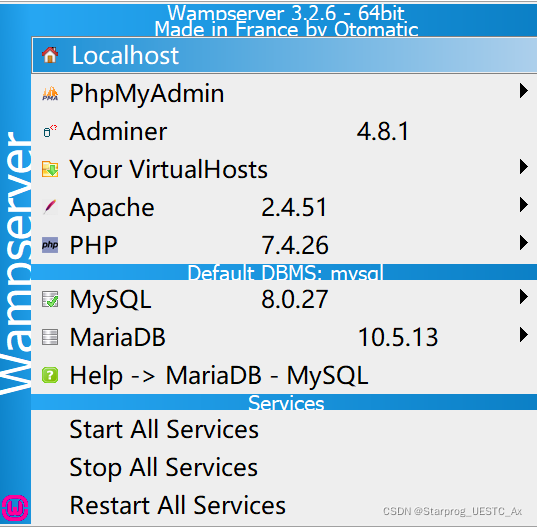537x527 pixels.
Task: Expand the PHP submenu arrow
Action: (523, 242)
